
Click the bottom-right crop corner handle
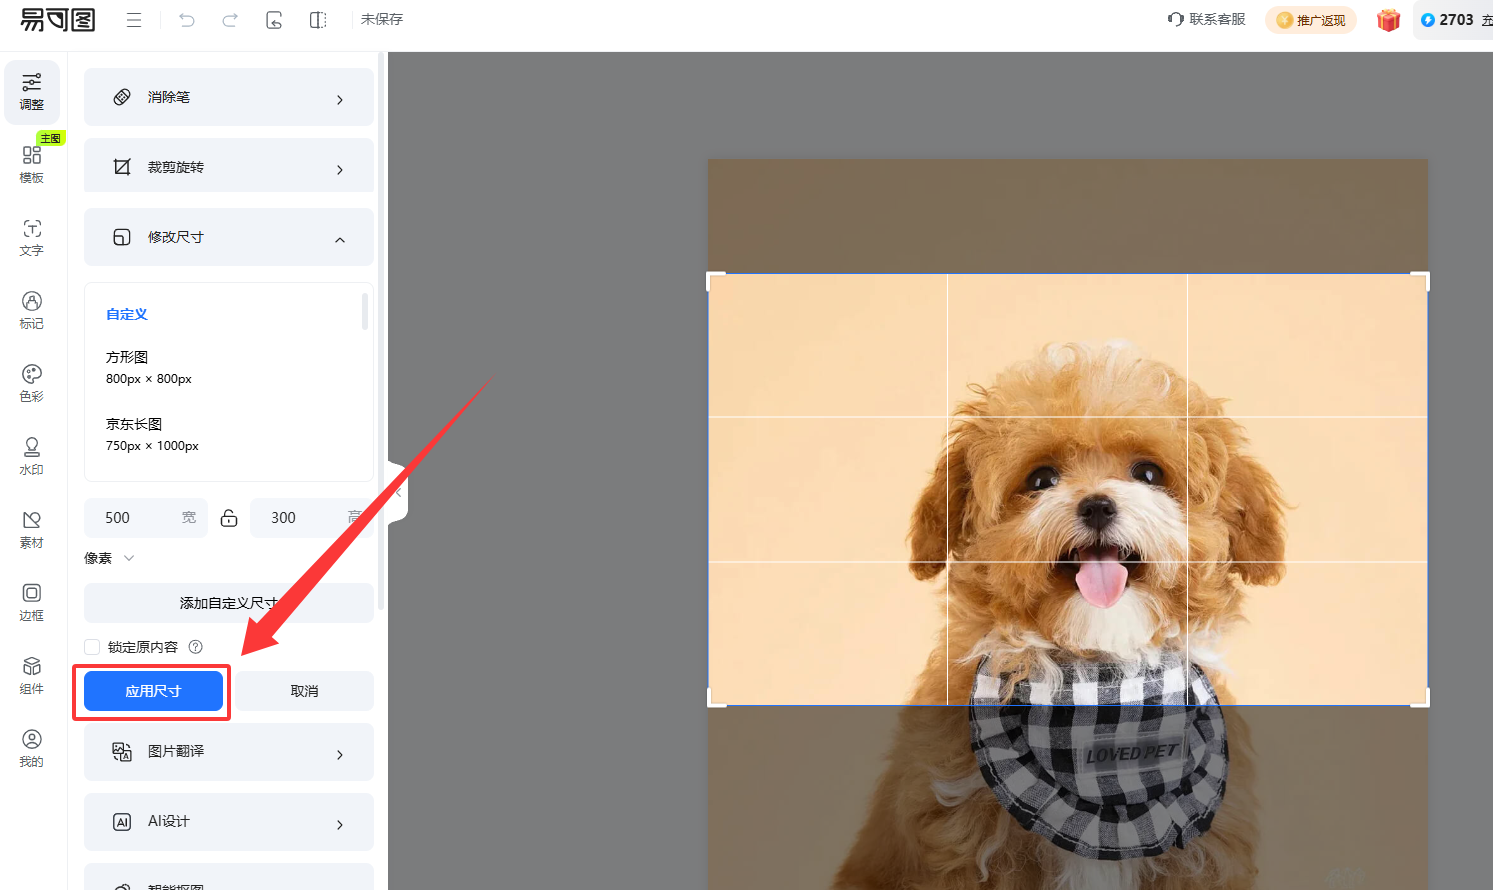click(x=1421, y=699)
